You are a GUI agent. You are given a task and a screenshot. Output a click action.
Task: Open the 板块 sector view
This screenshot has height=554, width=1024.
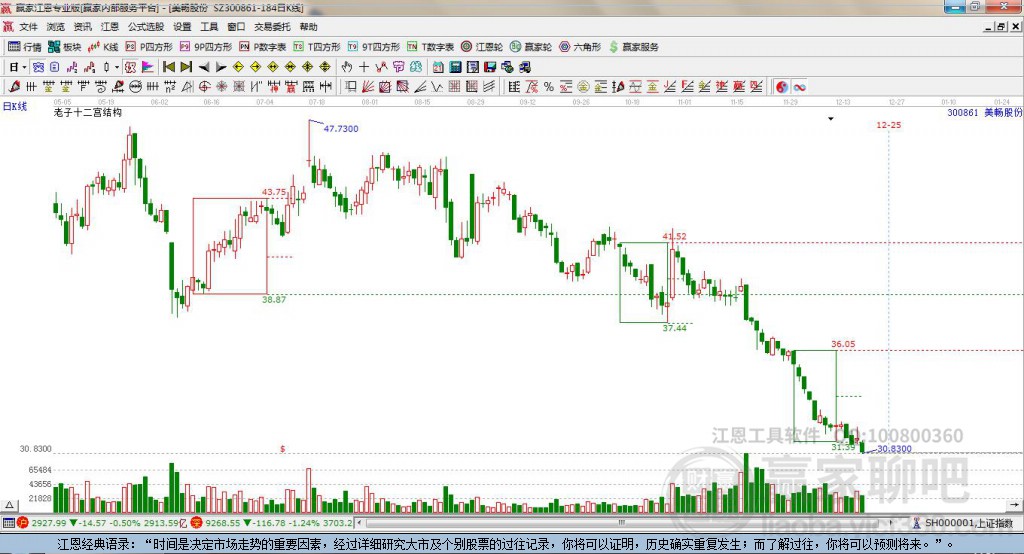point(65,47)
